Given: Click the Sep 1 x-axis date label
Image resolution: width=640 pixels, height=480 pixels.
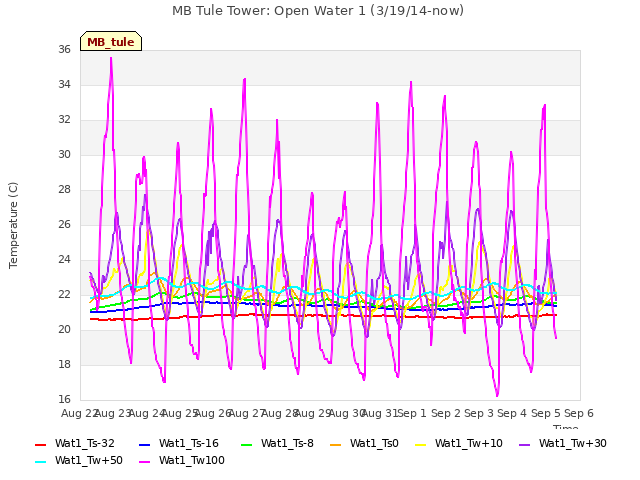Looking at the screenshot, I should click(412, 413).
